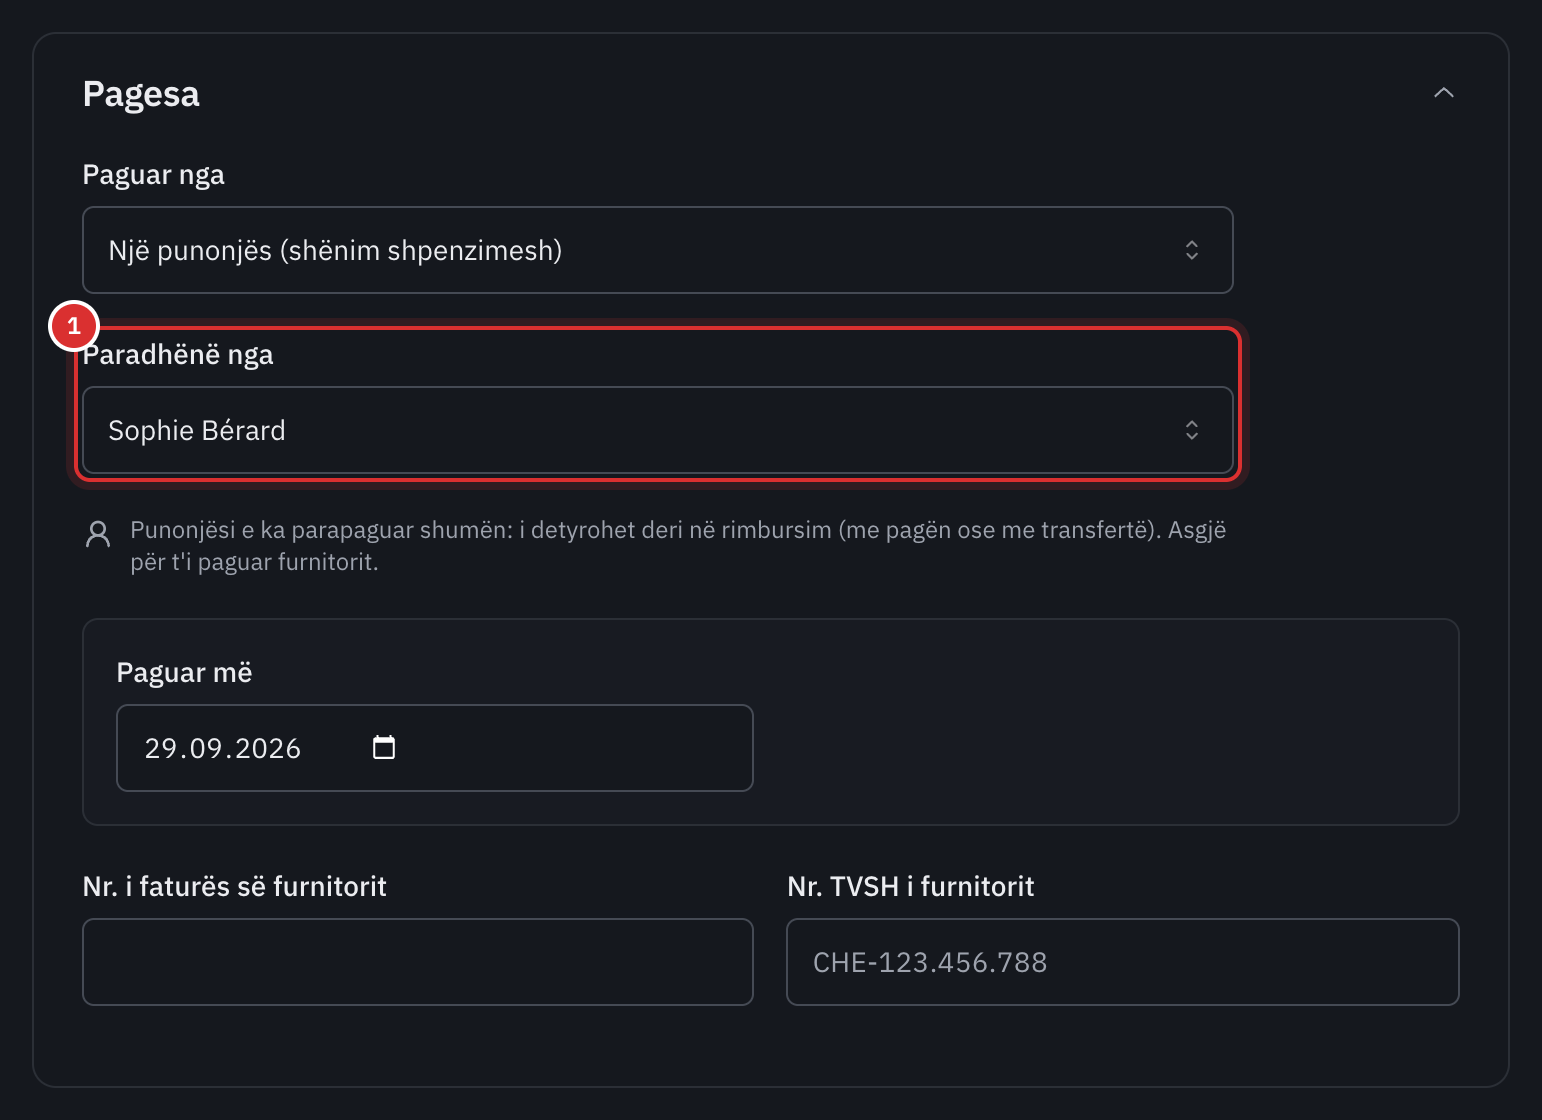Image resolution: width=1542 pixels, height=1120 pixels.
Task: Focus the Nr. i faturës së furnitorit field
Action: tap(417, 962)
